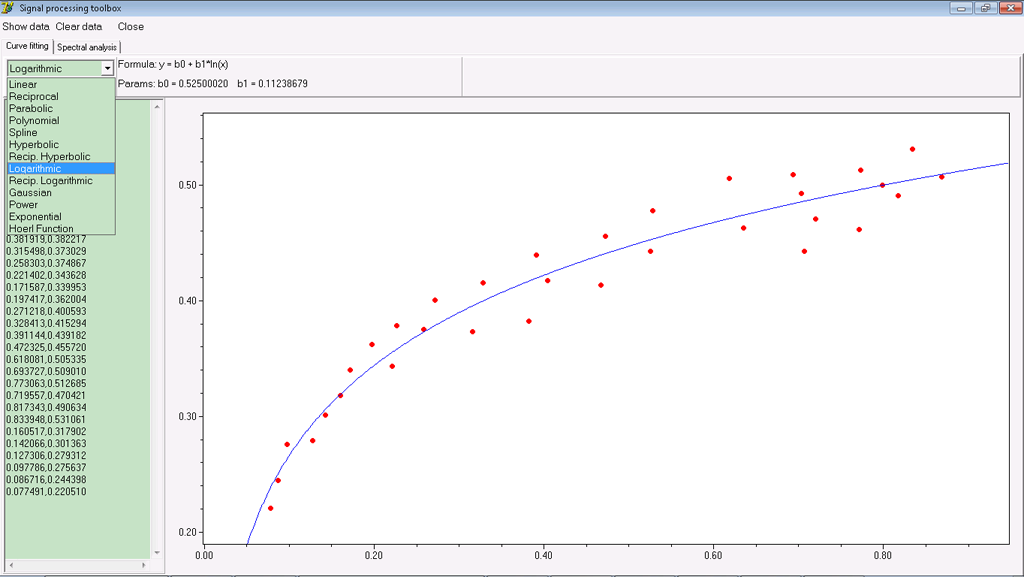Open the Show data menu
Viewport: 1024px width, 577px height.
click(26, 27)
